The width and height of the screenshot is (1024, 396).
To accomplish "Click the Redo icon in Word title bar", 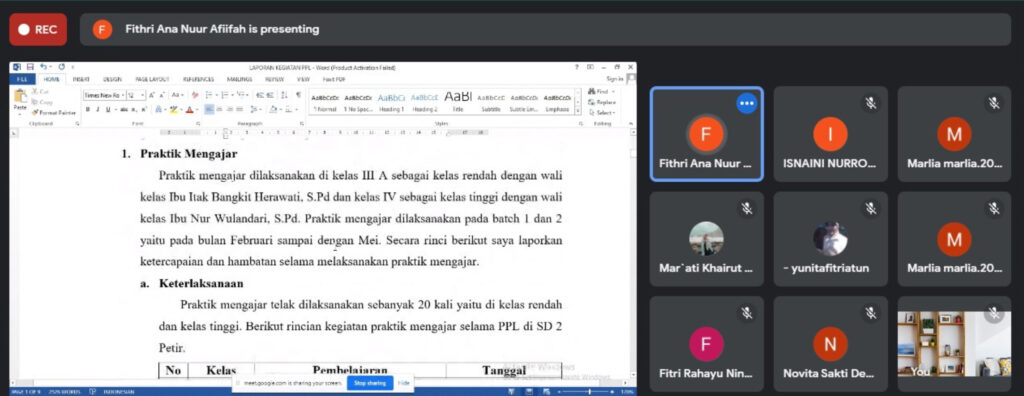I will (61, 67).
